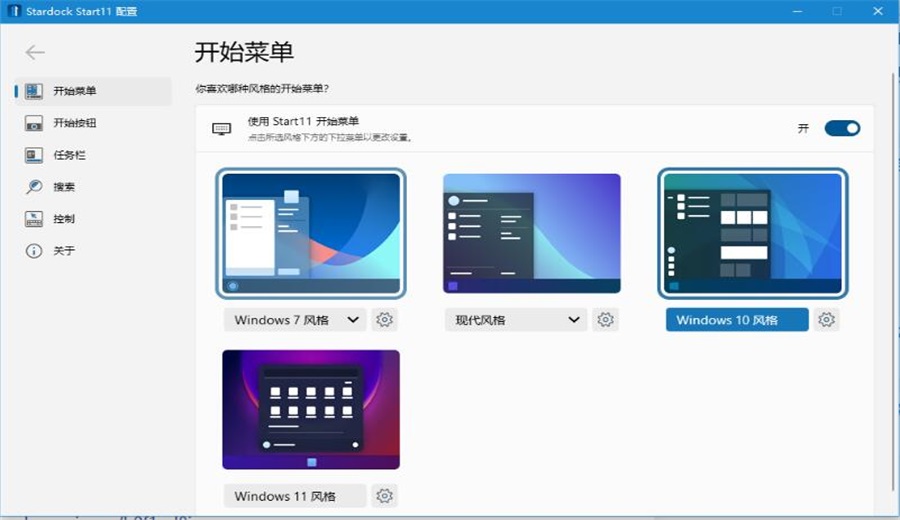The width and height of the screenshot is (900, 520).
Task: Click the Stardock Start11 title bar icon
Action: (x=14, y=11)
